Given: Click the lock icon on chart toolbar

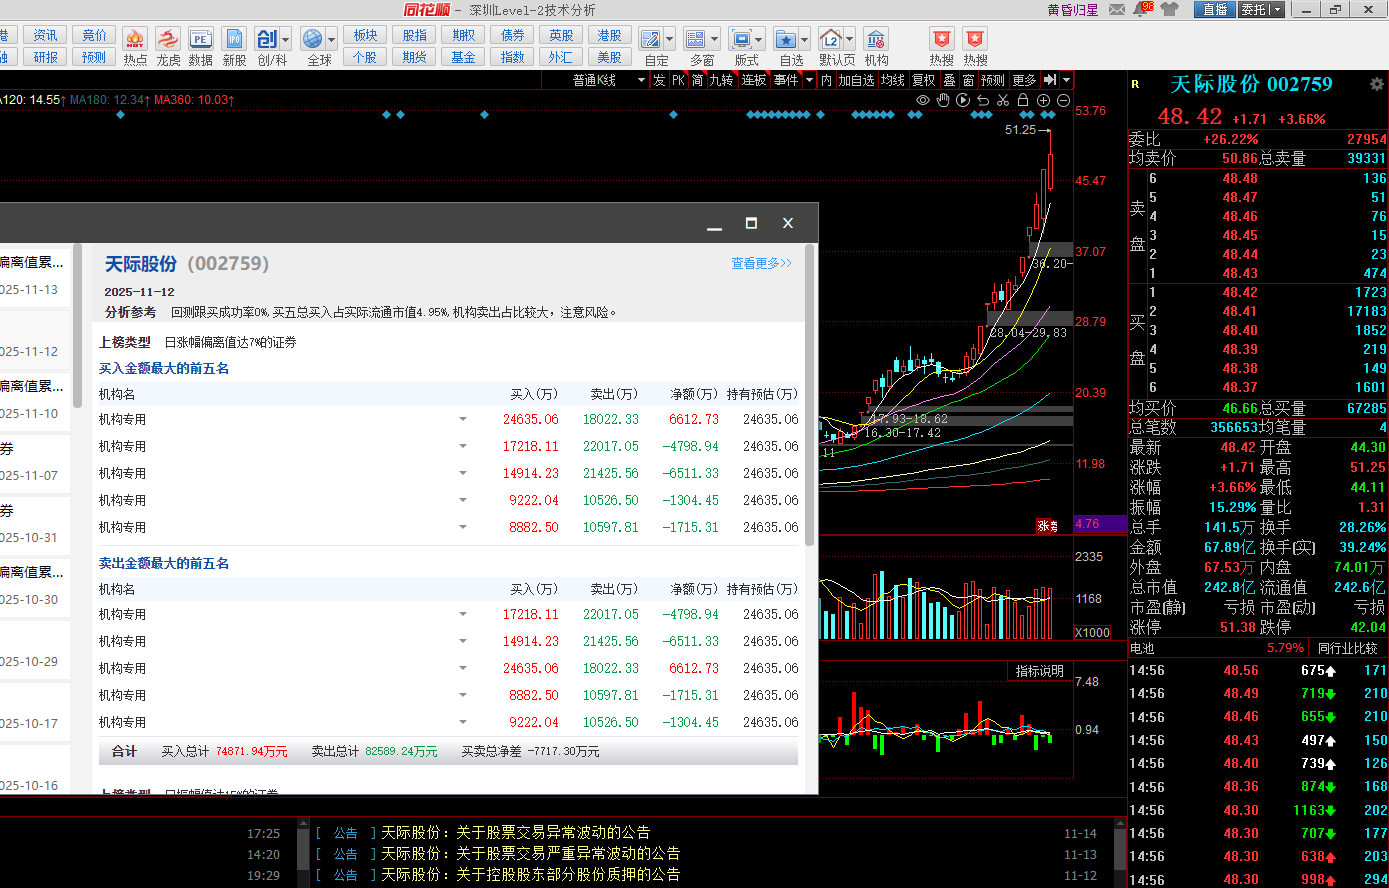Looking at the screenshot, I should point(1023,100).
